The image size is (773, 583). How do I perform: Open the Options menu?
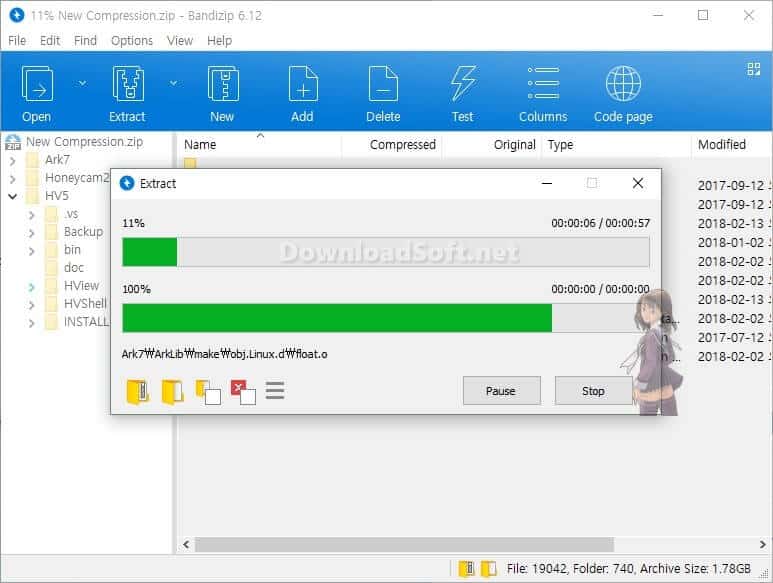[132, 40]
